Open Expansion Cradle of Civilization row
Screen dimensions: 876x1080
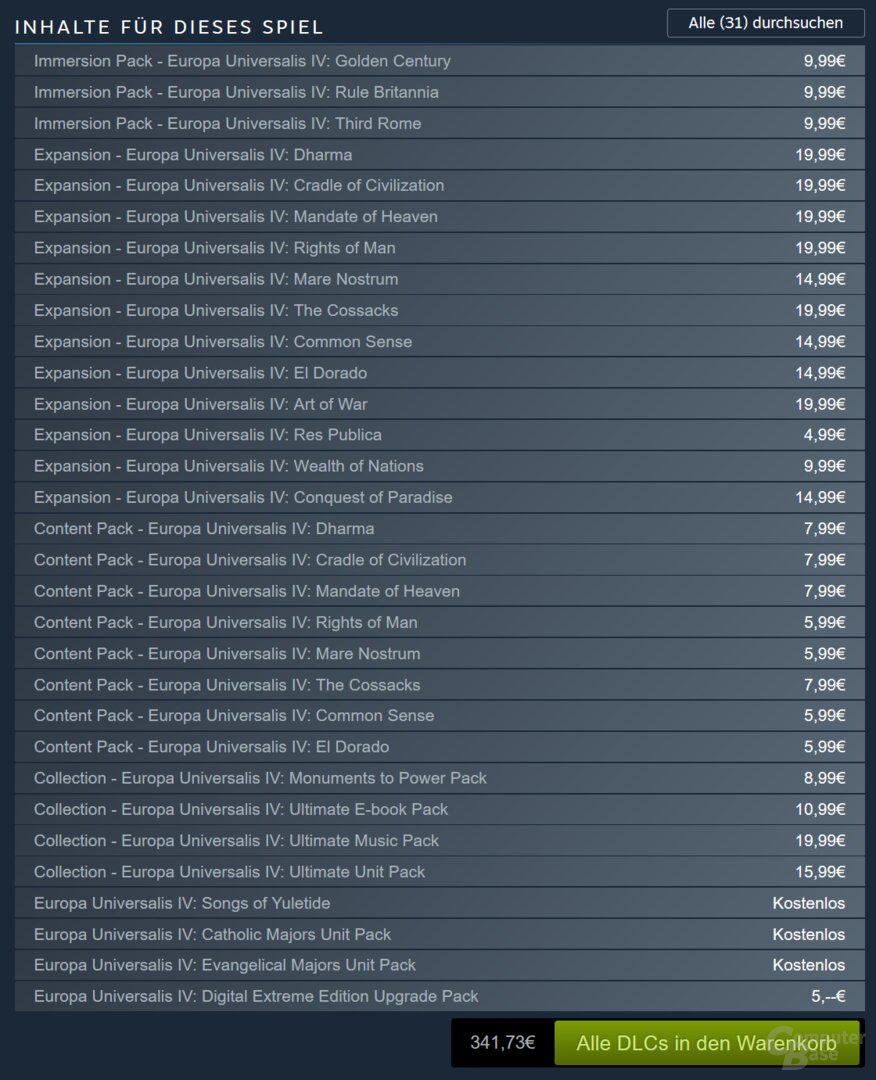(x=439, y=185)
